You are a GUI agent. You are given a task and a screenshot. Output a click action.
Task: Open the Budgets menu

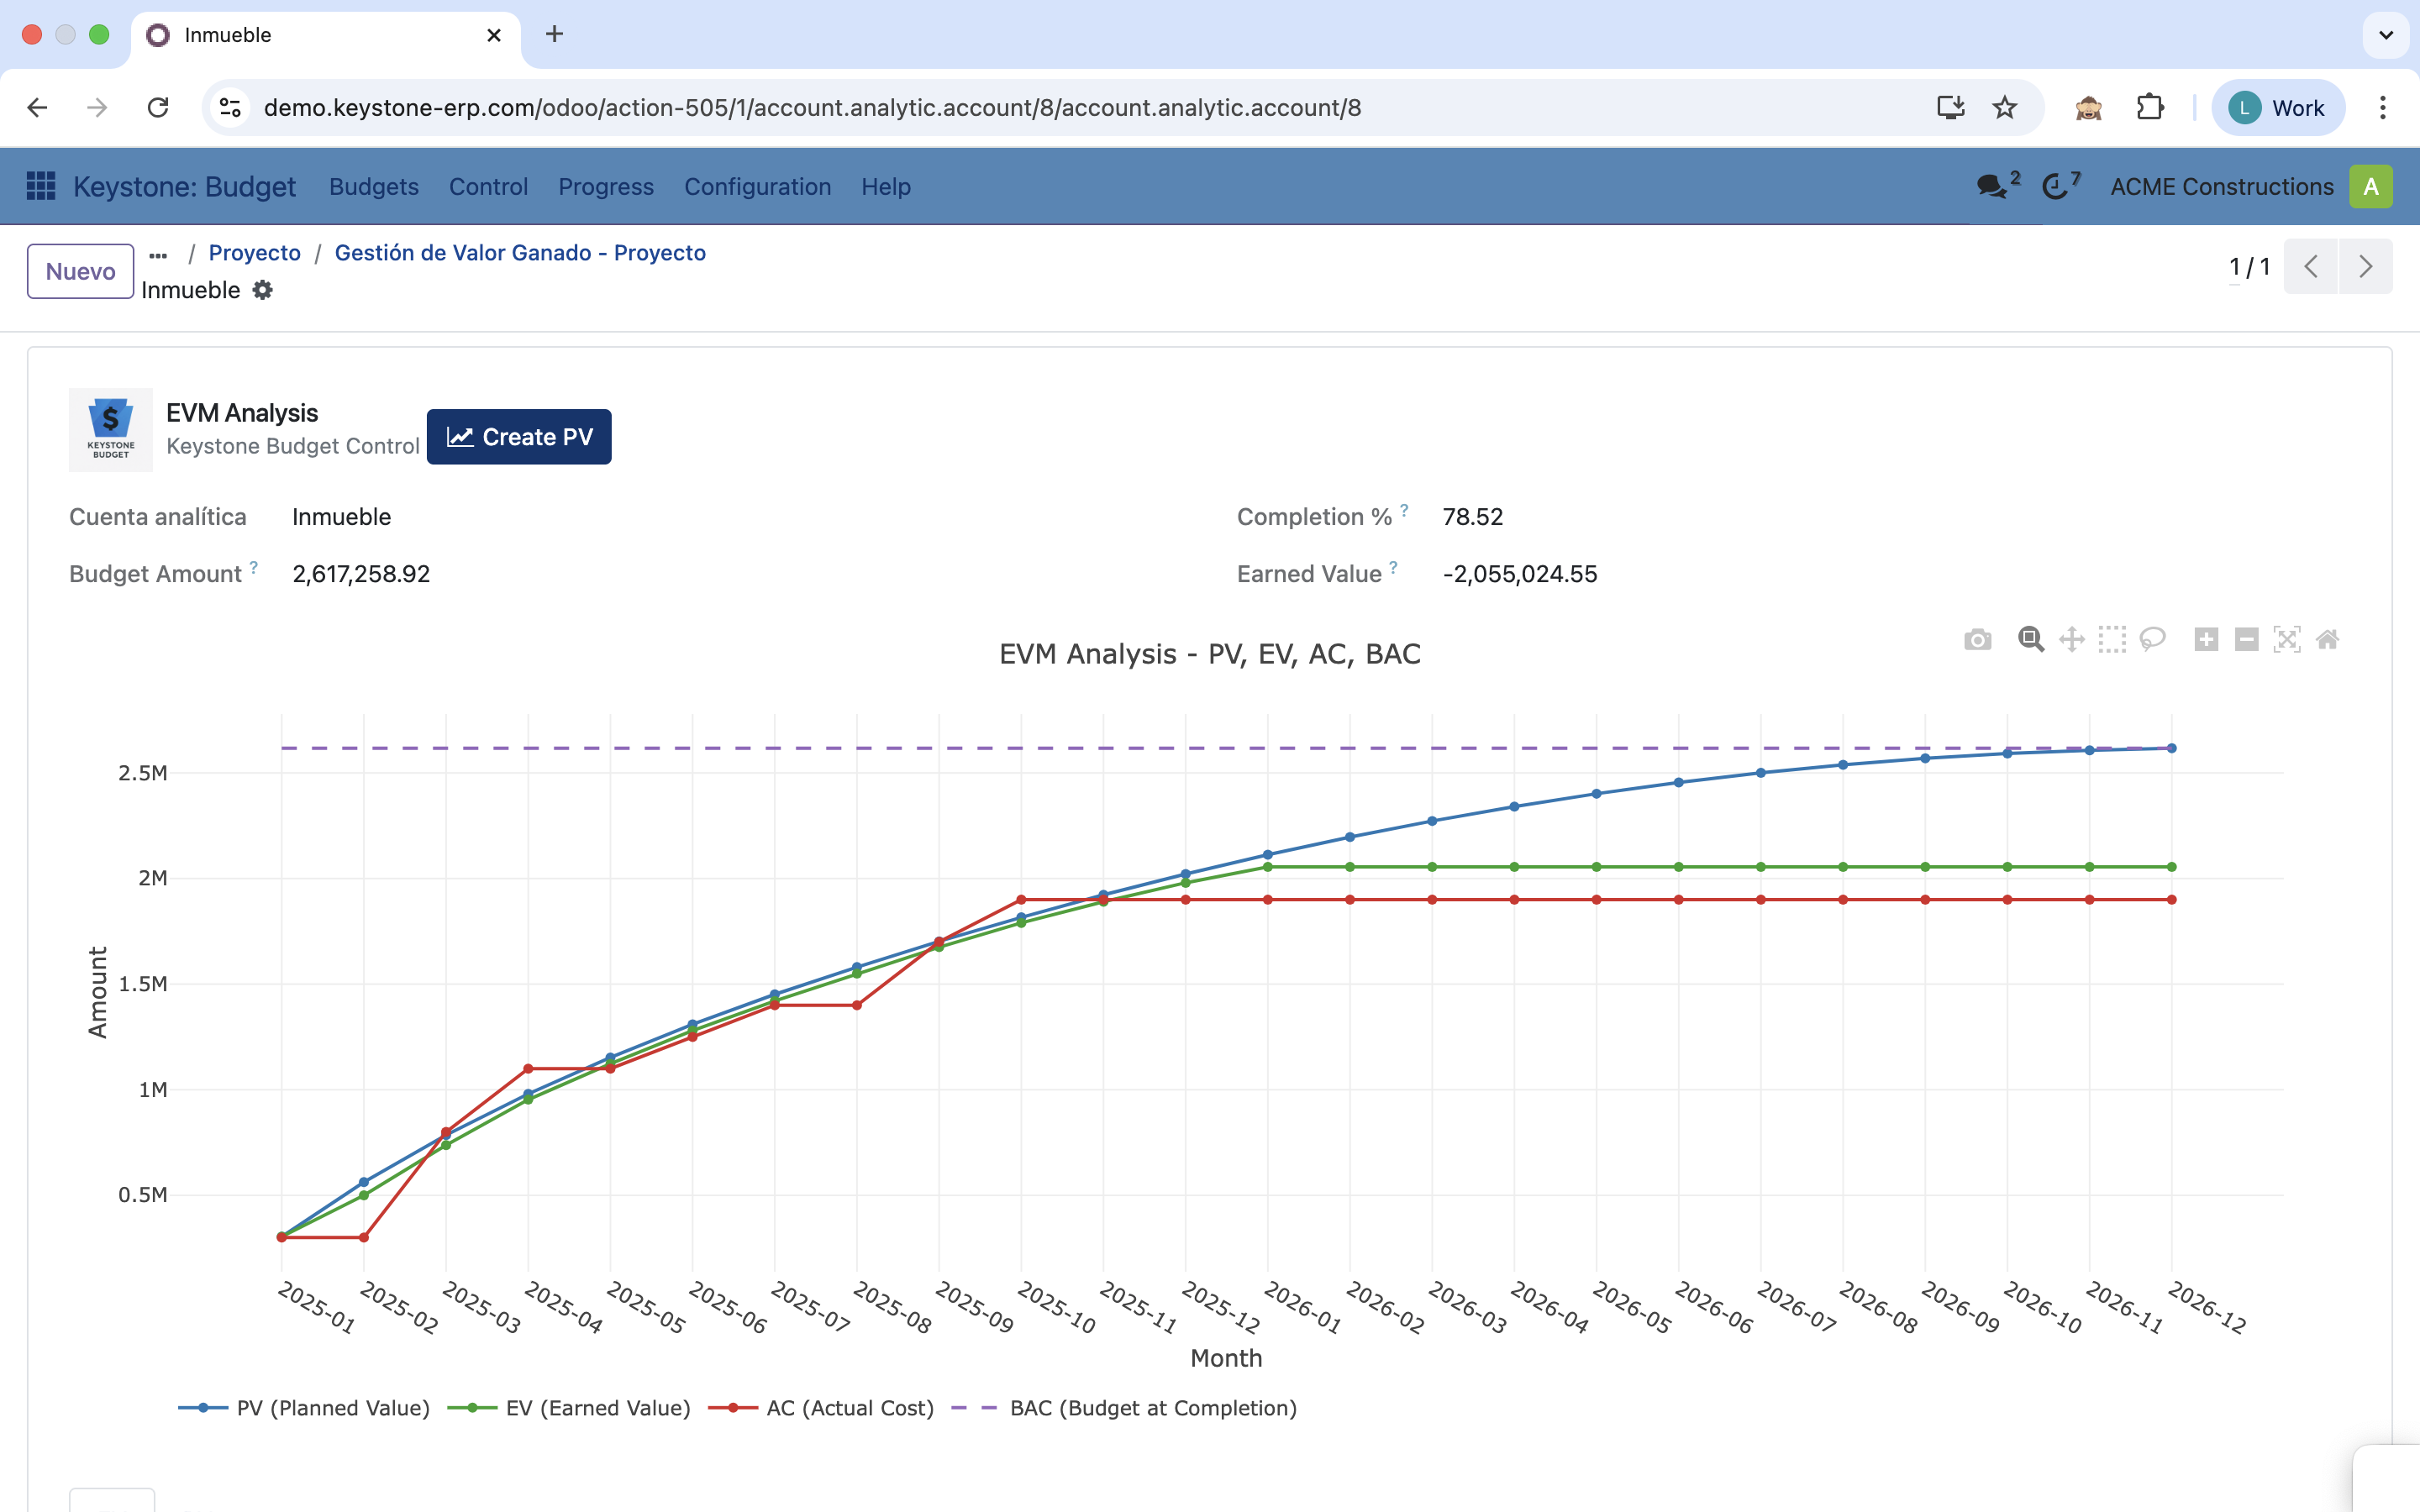click(373, 187)
